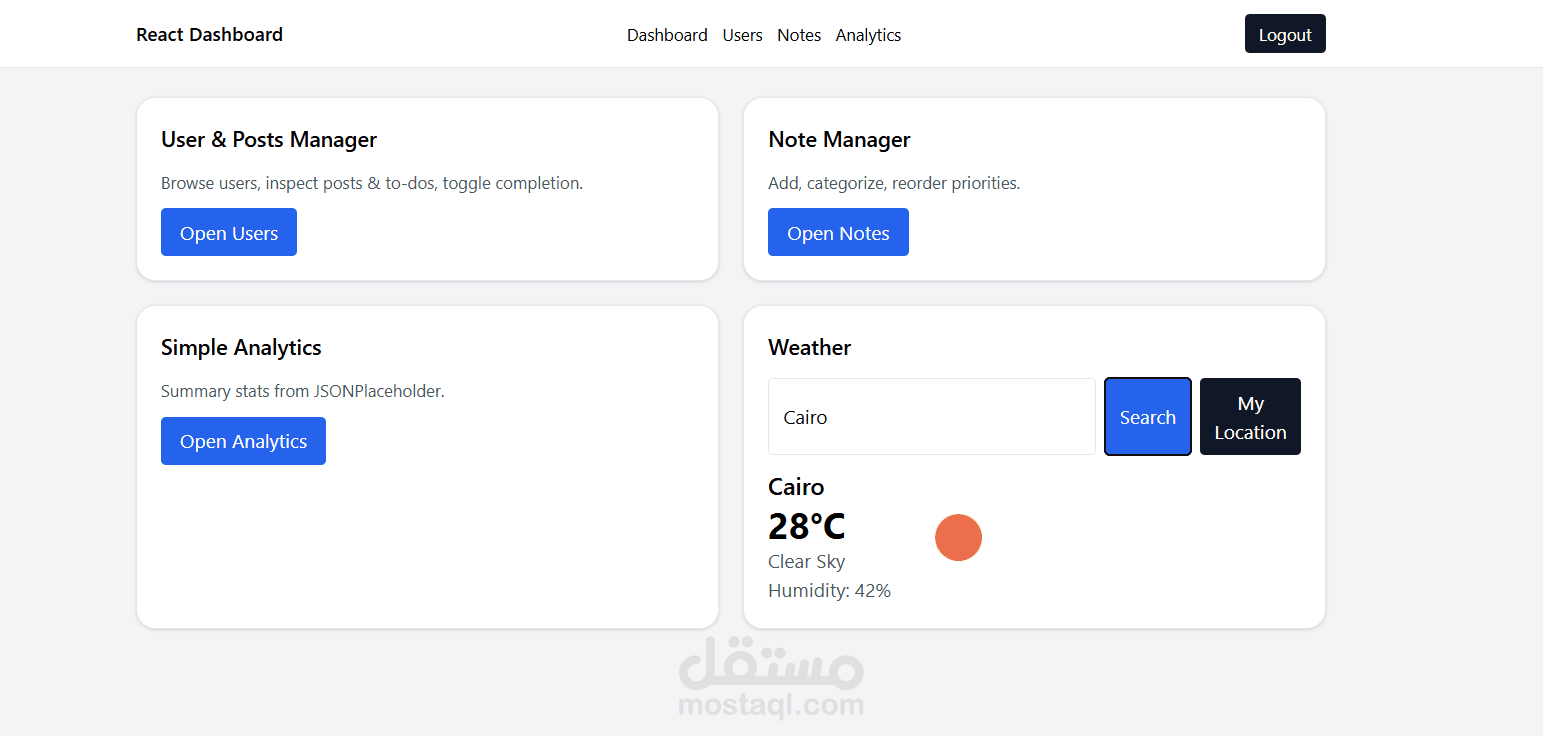Click the 'Browse users, inspect posts' description
This screenshot has height=736, width=1543.
(372, 184)
